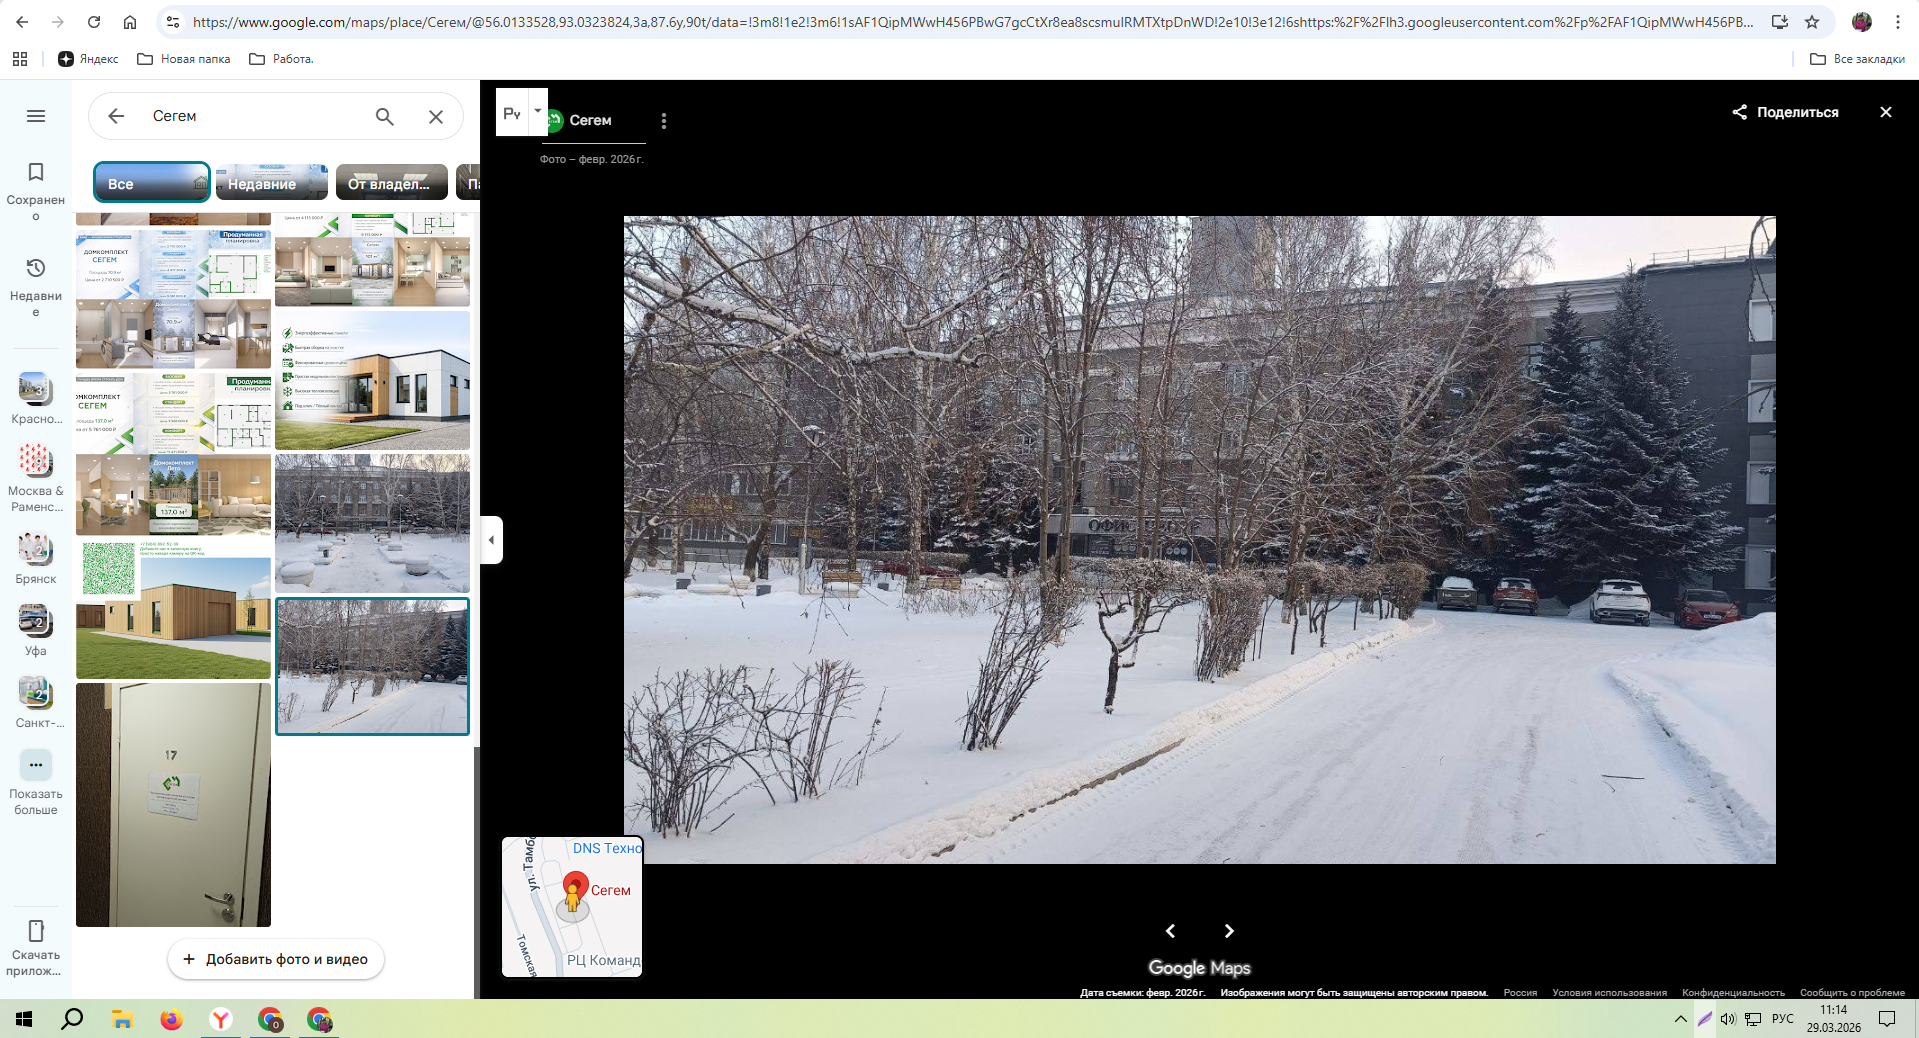This screenshot has height=1038, width=1919.
Task: Click the search magnifier icon
Action: [384, 116]
